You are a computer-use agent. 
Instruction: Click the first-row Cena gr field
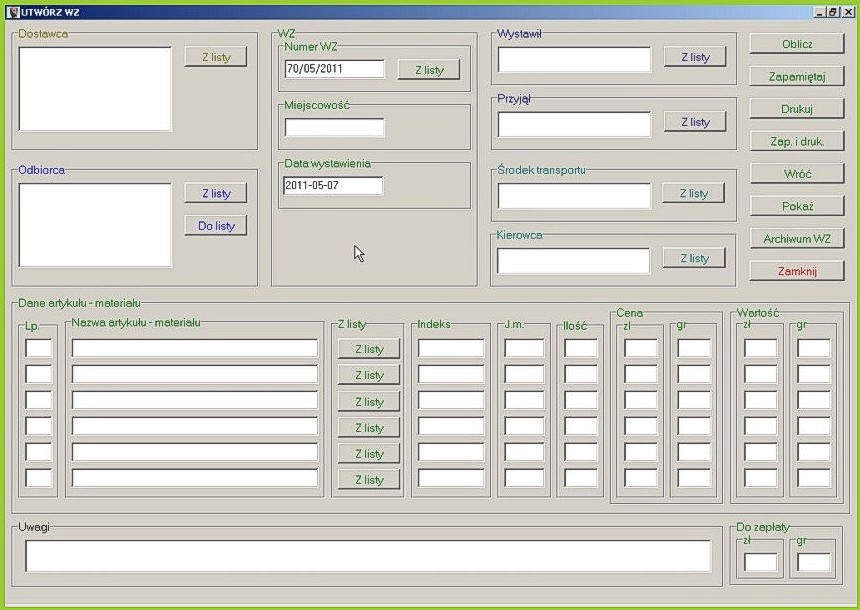pos(694,348)
